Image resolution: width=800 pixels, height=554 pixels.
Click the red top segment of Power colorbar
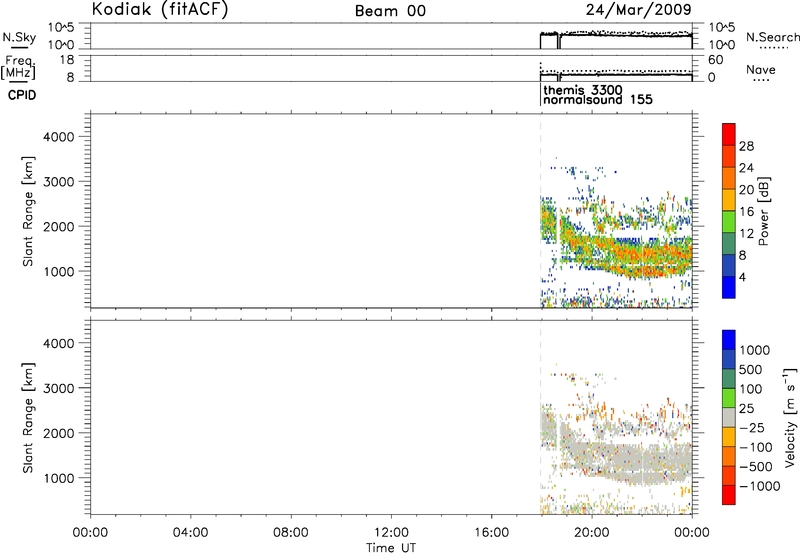[x=729, y=134]
